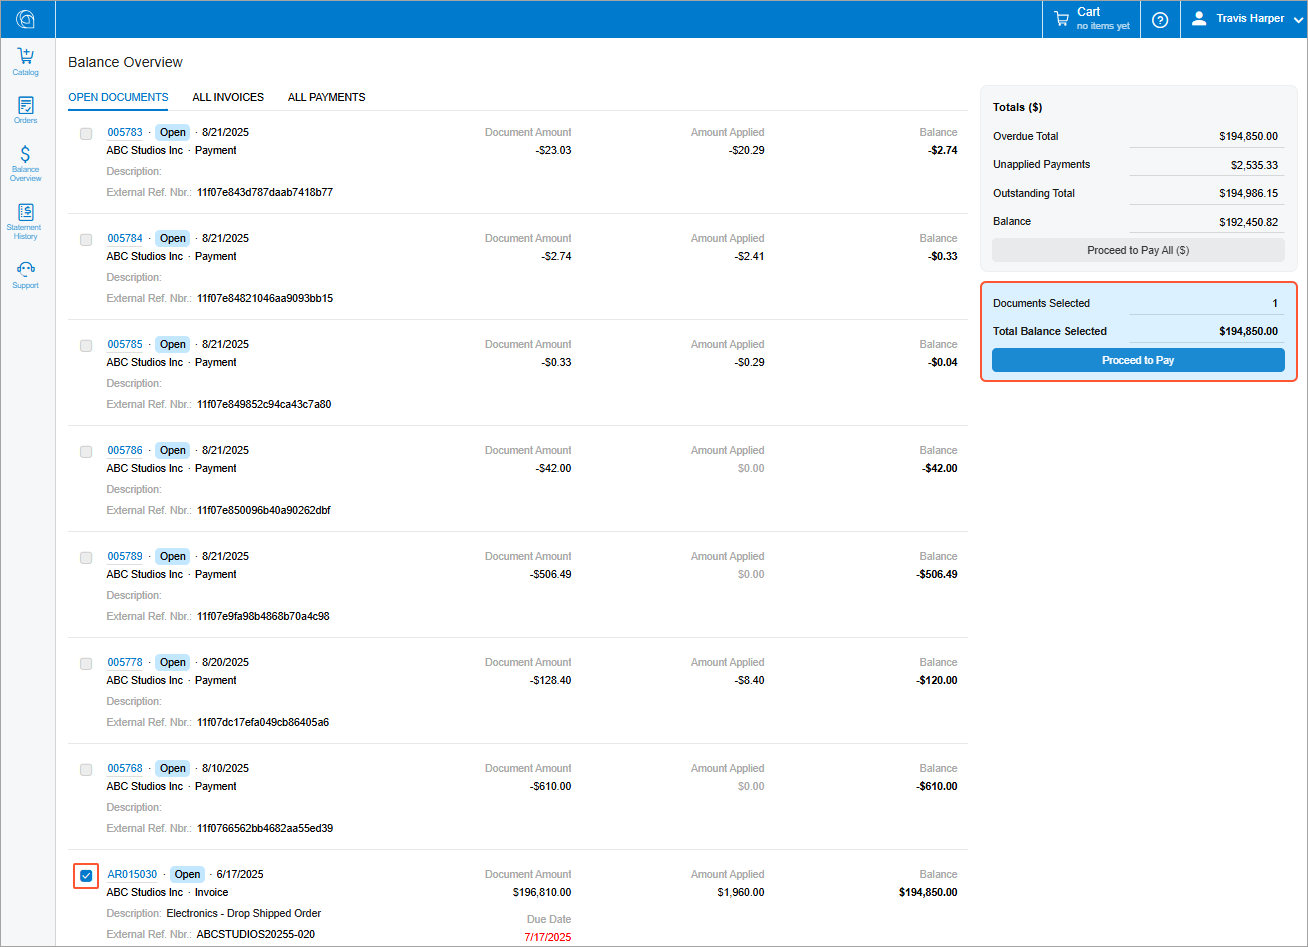Tick the checkbox for document 005768
The image size is (1308, 947).
[x=86, y=769]
